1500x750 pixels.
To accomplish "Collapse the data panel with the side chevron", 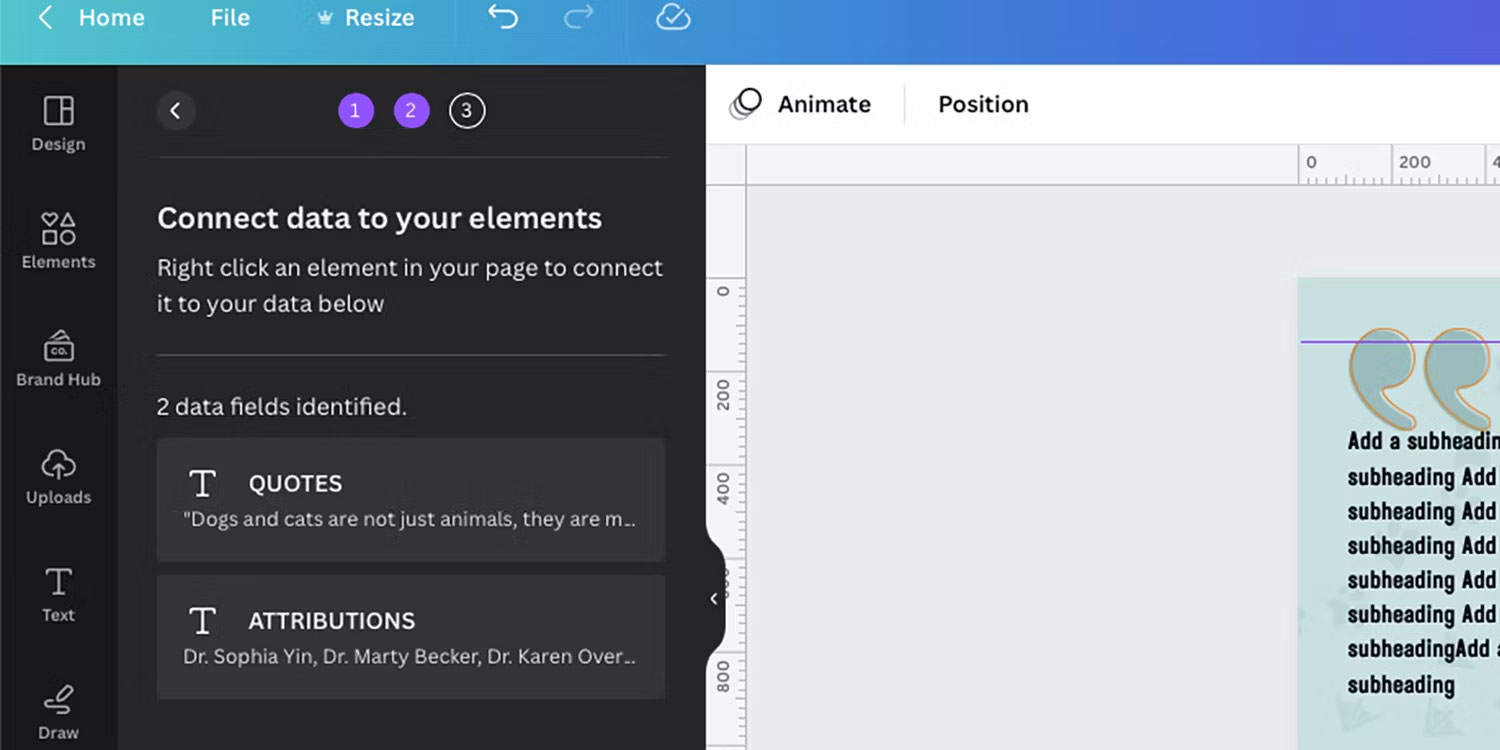I will pos(713,598).
